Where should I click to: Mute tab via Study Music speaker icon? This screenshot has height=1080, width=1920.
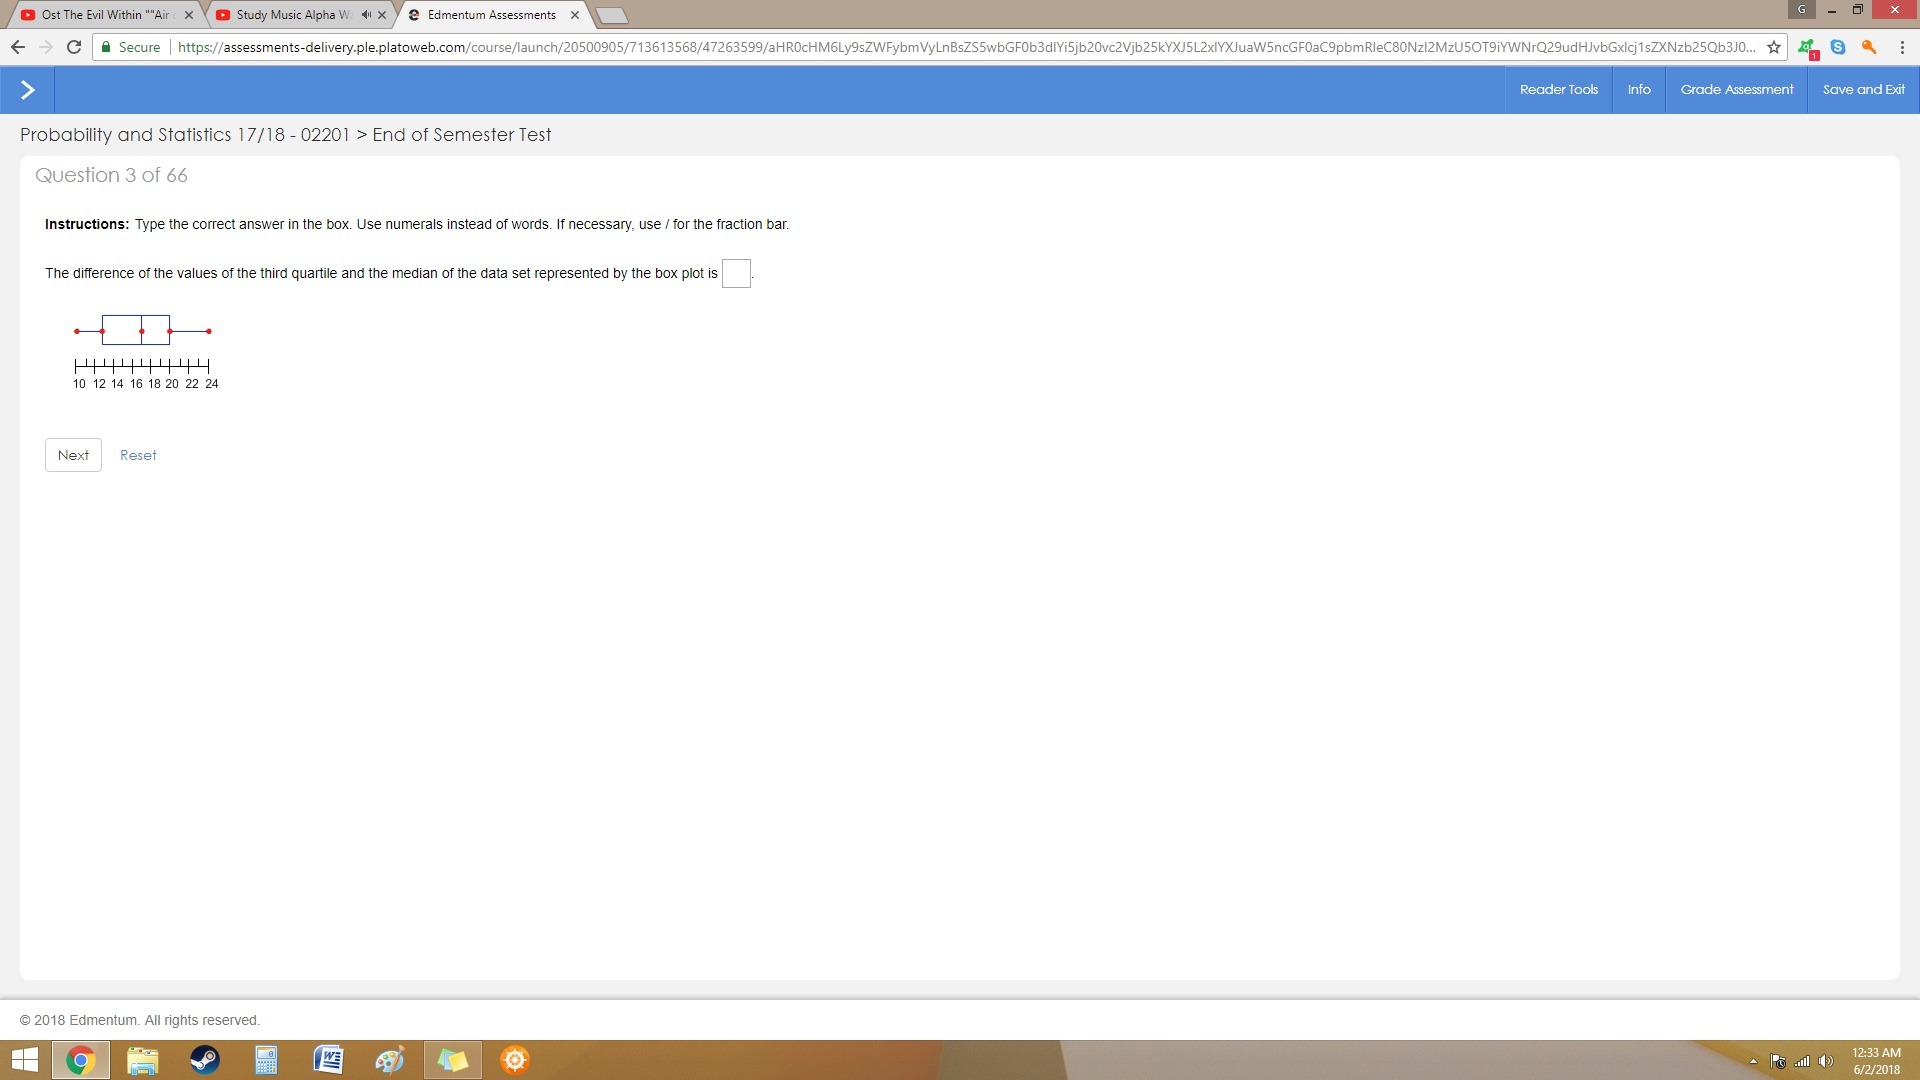point(366,15)
